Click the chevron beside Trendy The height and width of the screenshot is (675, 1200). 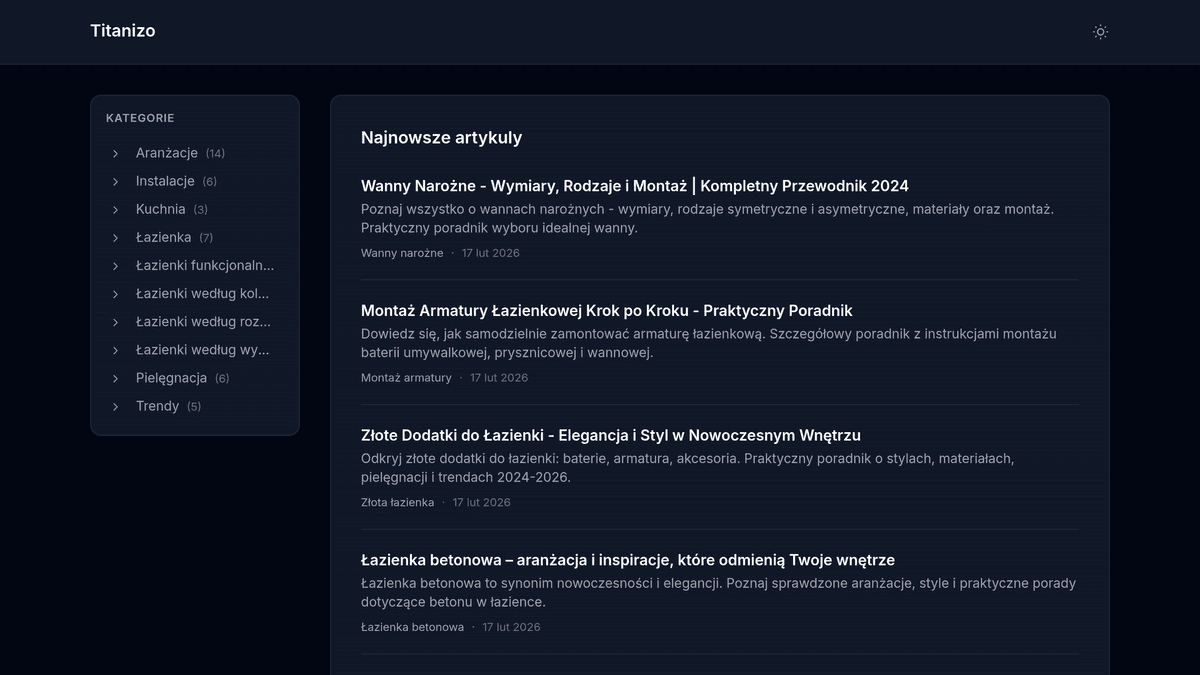click(115, 406)
